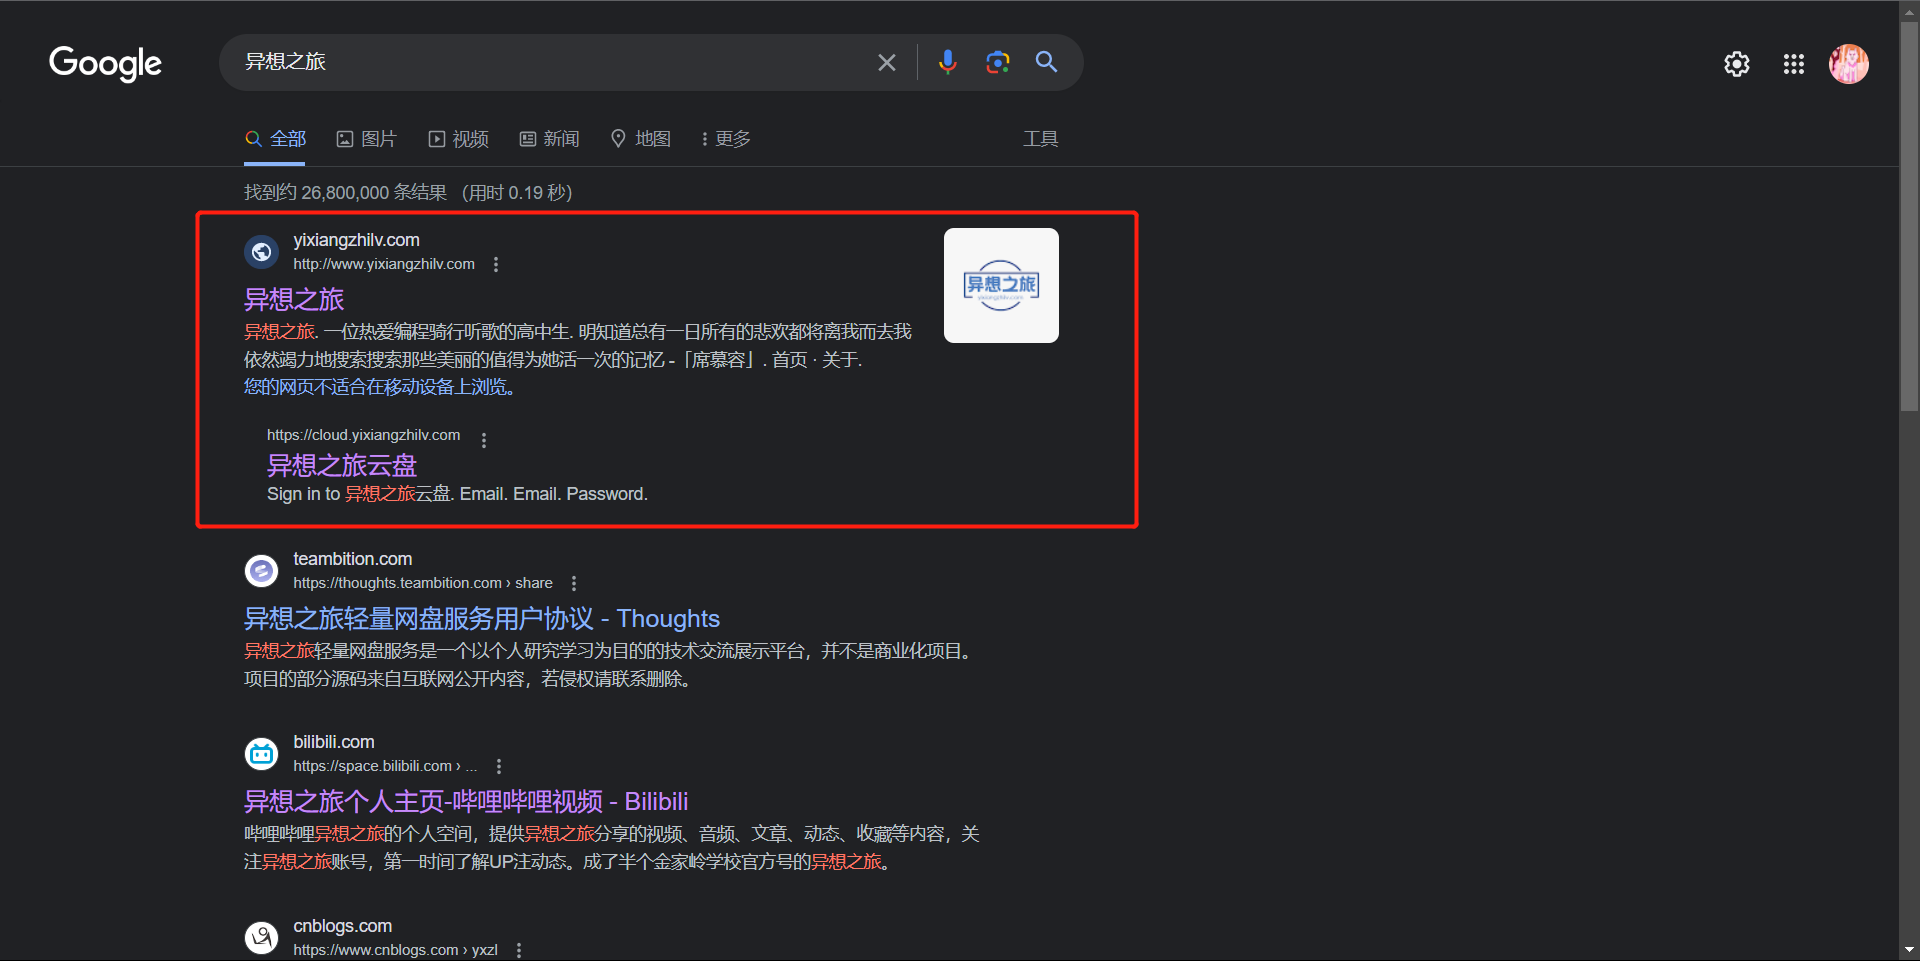Click the 找到约 26,800,000 条结果 text

click(345, 192)
